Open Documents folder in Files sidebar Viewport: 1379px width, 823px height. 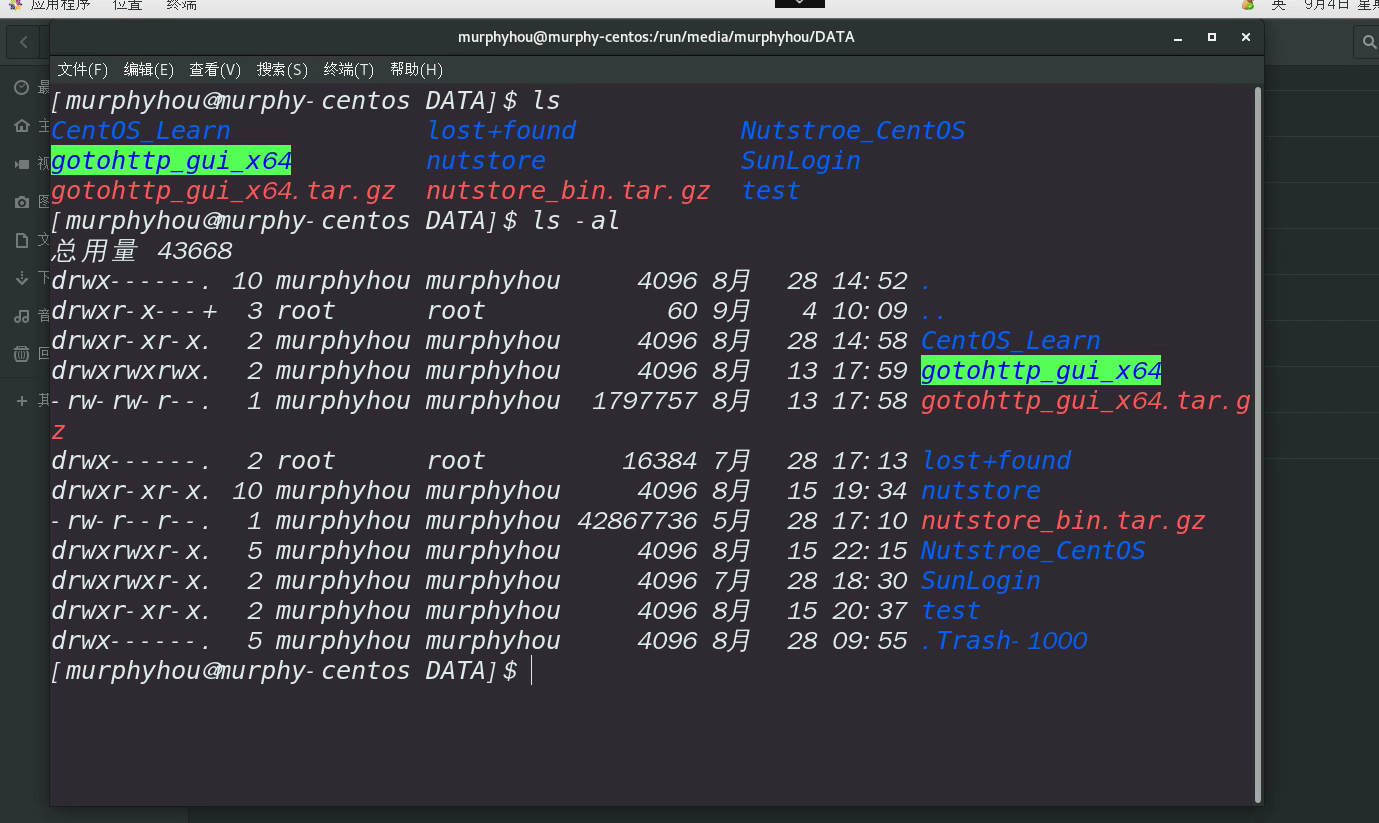21,240
